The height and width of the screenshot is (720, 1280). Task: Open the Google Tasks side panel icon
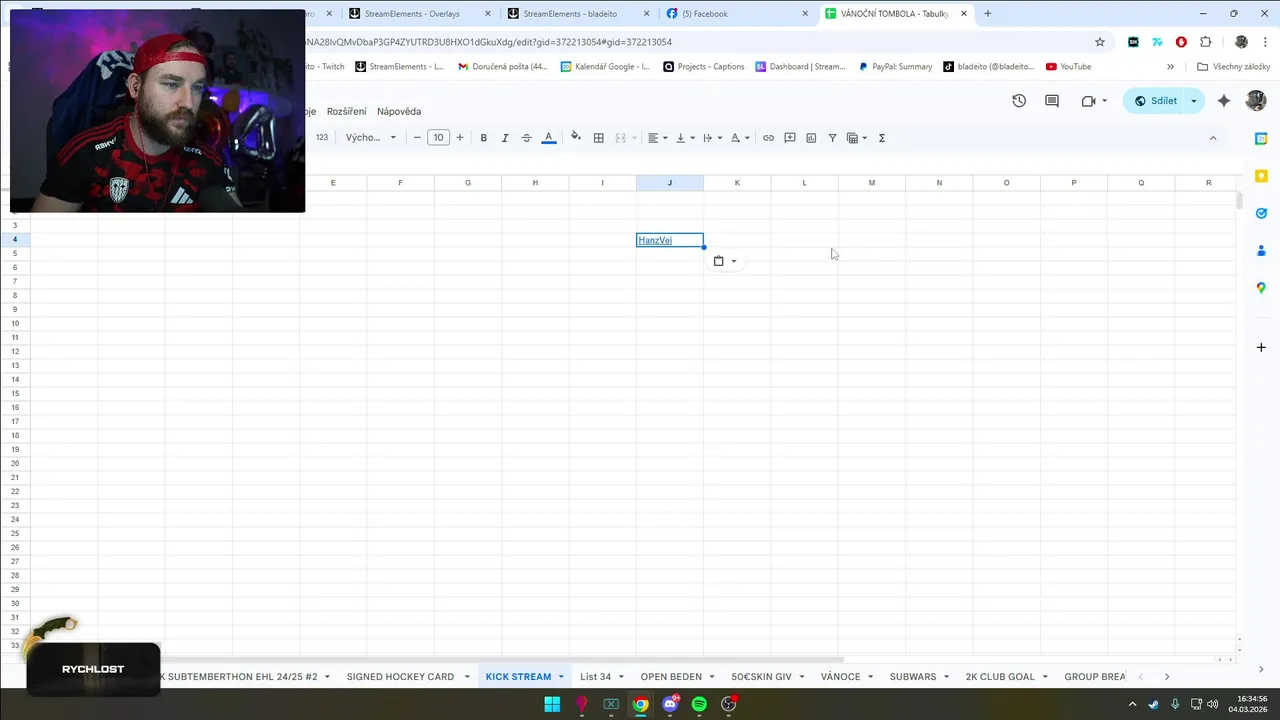pos(1261,213)
